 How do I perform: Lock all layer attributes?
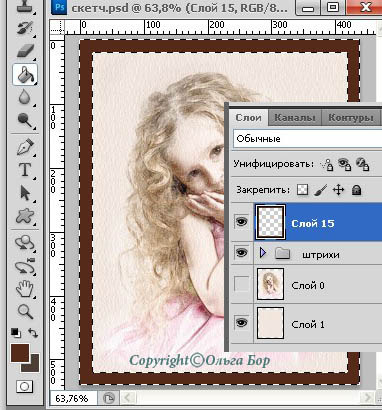click(x=357, y=190)
